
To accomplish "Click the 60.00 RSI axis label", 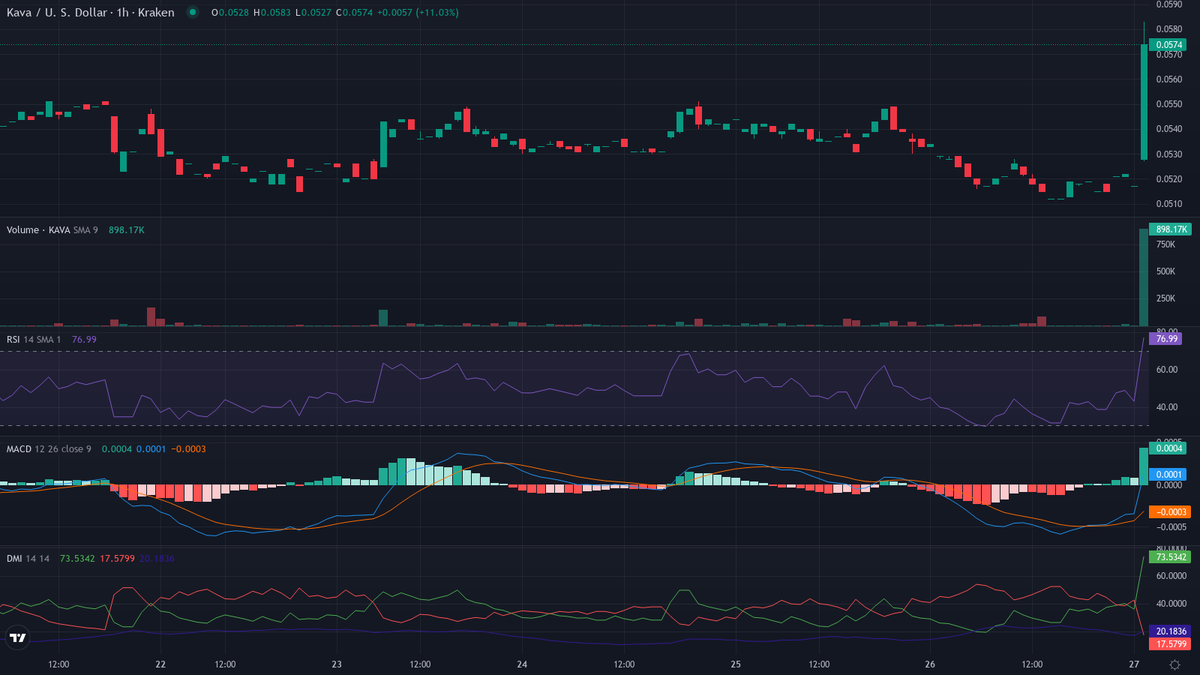I will pyautogui.click(x=1167, y=369).
